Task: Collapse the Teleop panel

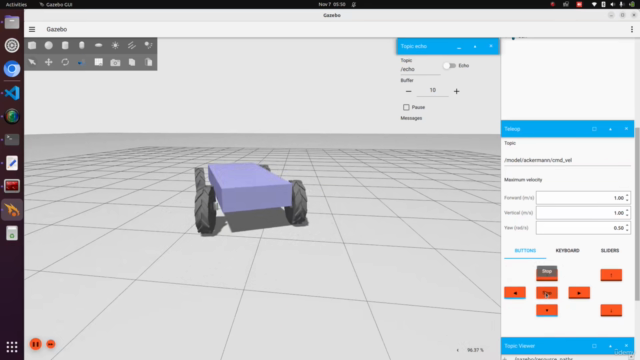Action: click(610, 129)
